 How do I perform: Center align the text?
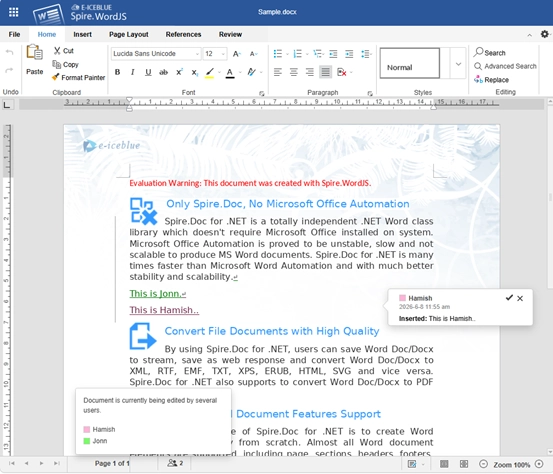(x=293, y=72)
